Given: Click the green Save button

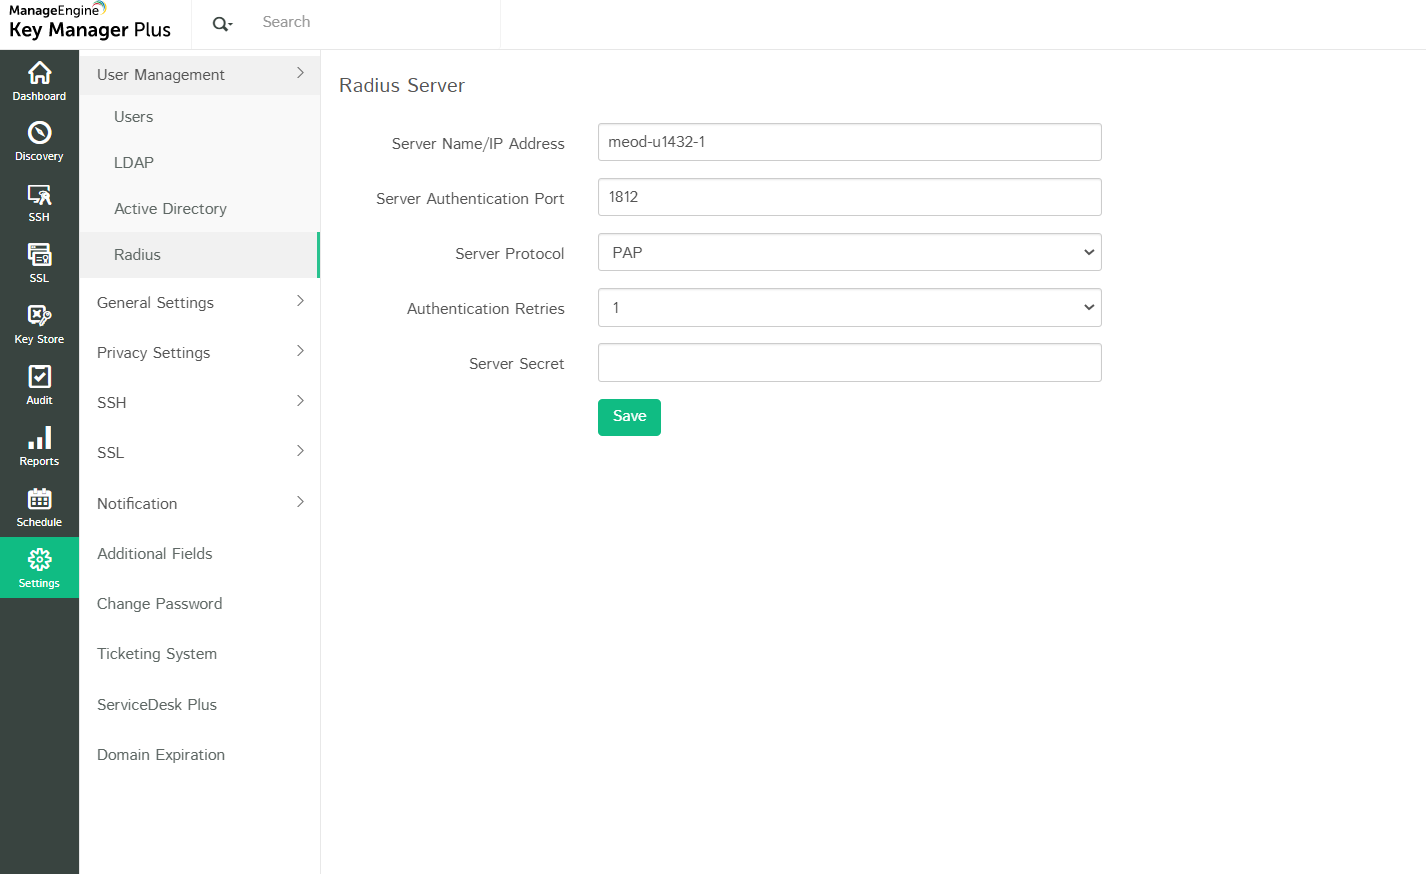Looking at the screenshot, I should click(629, 417).
